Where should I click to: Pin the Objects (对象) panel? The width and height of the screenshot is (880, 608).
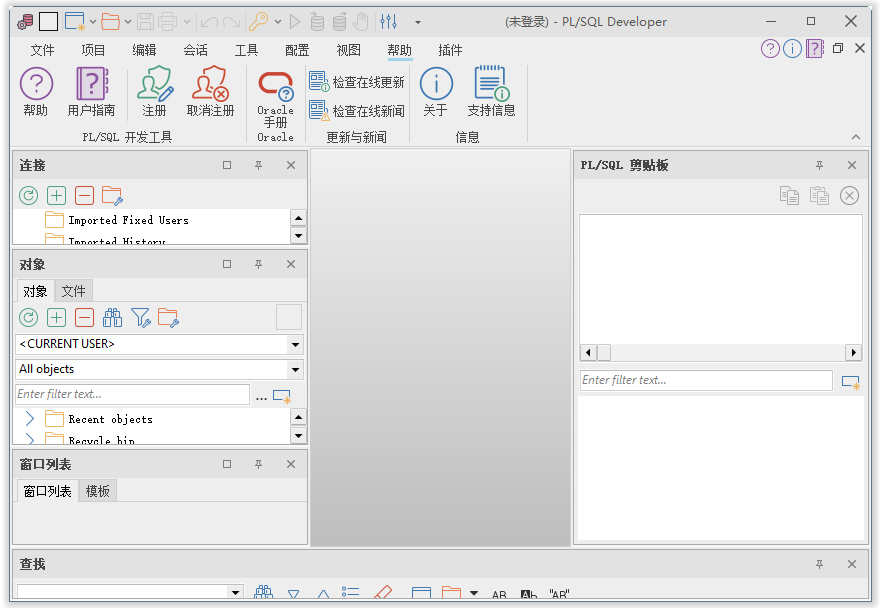[259, 264]
